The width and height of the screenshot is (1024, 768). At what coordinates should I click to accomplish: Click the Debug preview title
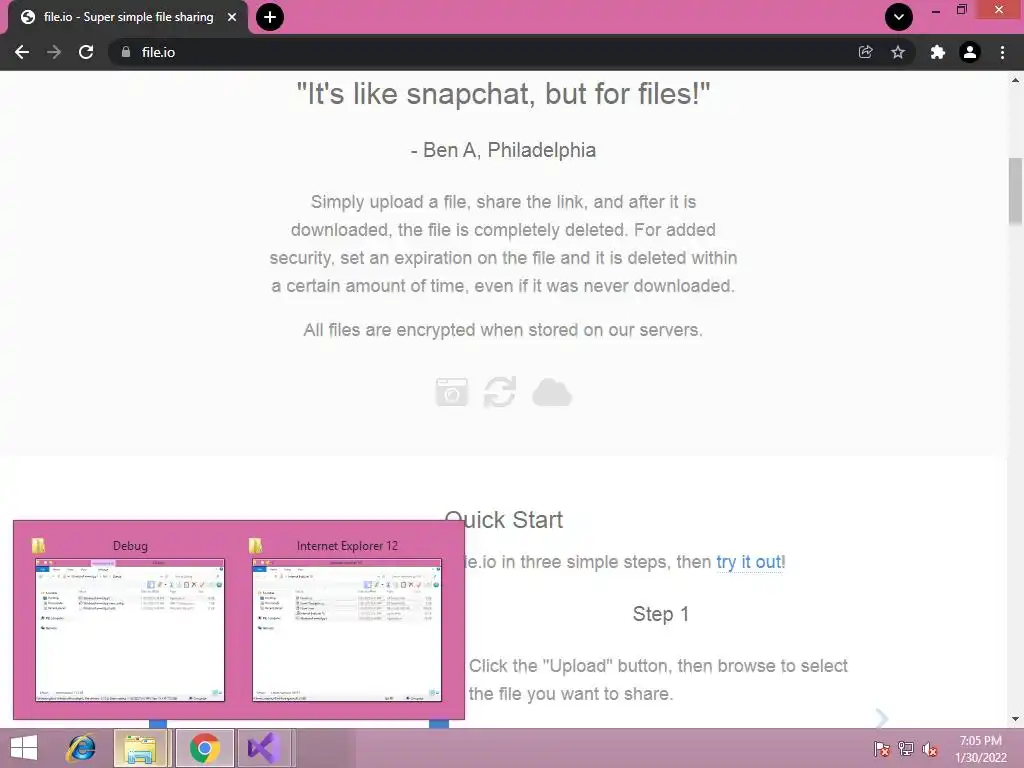130,545
